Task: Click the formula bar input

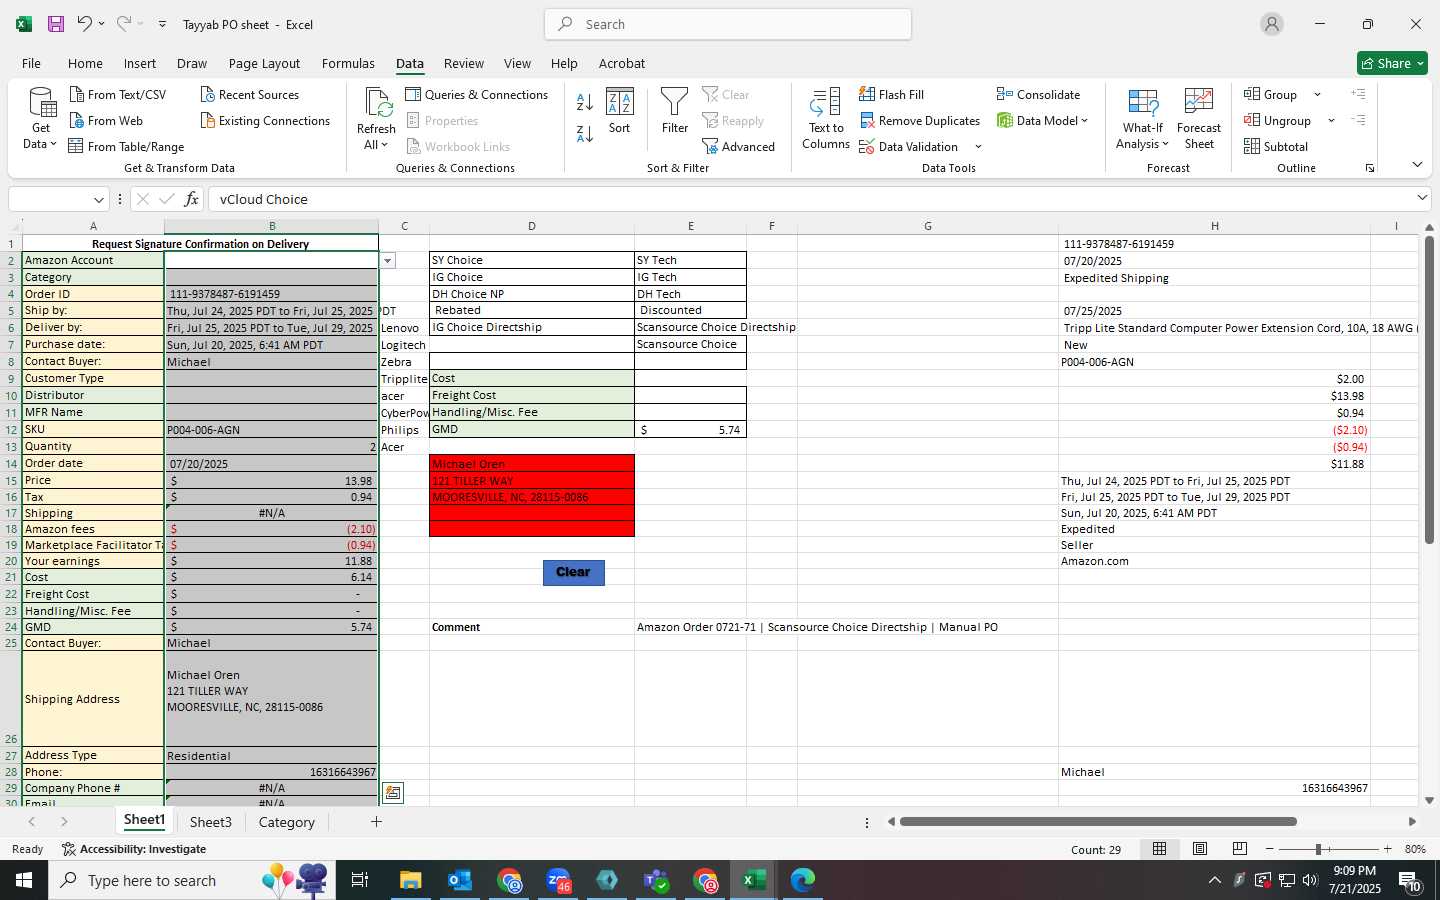Action: 810,199
